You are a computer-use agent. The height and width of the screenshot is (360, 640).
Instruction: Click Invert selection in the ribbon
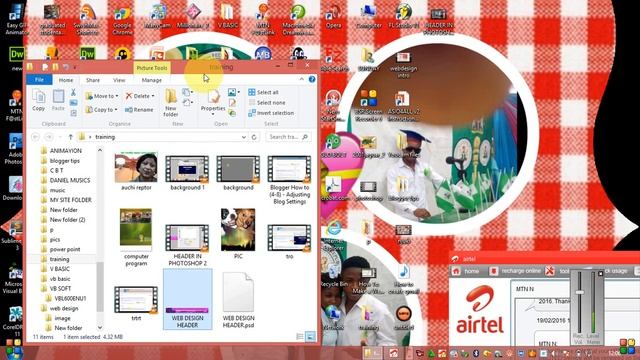(271, 113)
